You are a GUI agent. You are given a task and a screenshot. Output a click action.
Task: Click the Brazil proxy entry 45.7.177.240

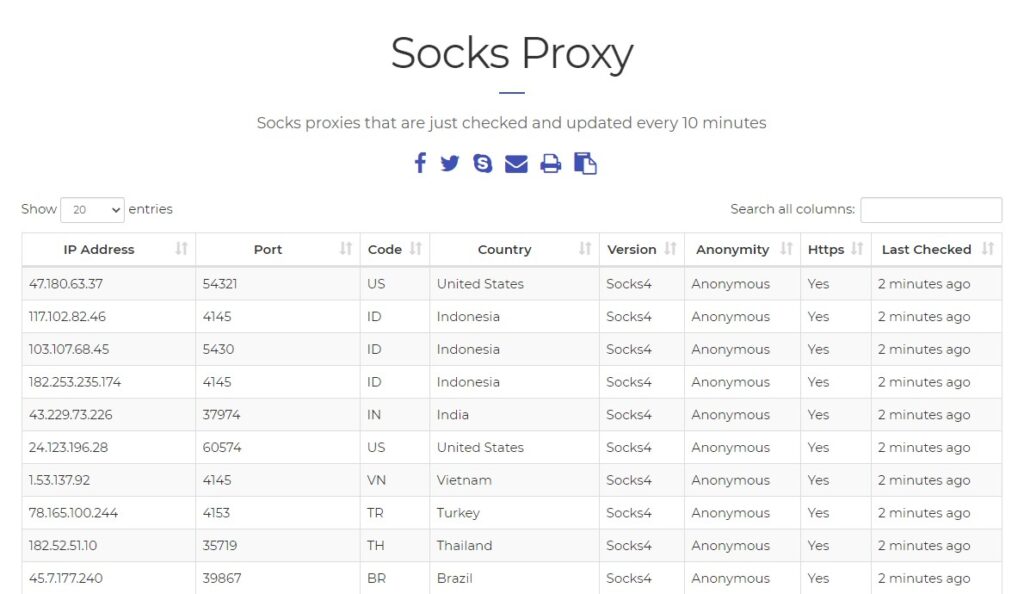(66, 578)
